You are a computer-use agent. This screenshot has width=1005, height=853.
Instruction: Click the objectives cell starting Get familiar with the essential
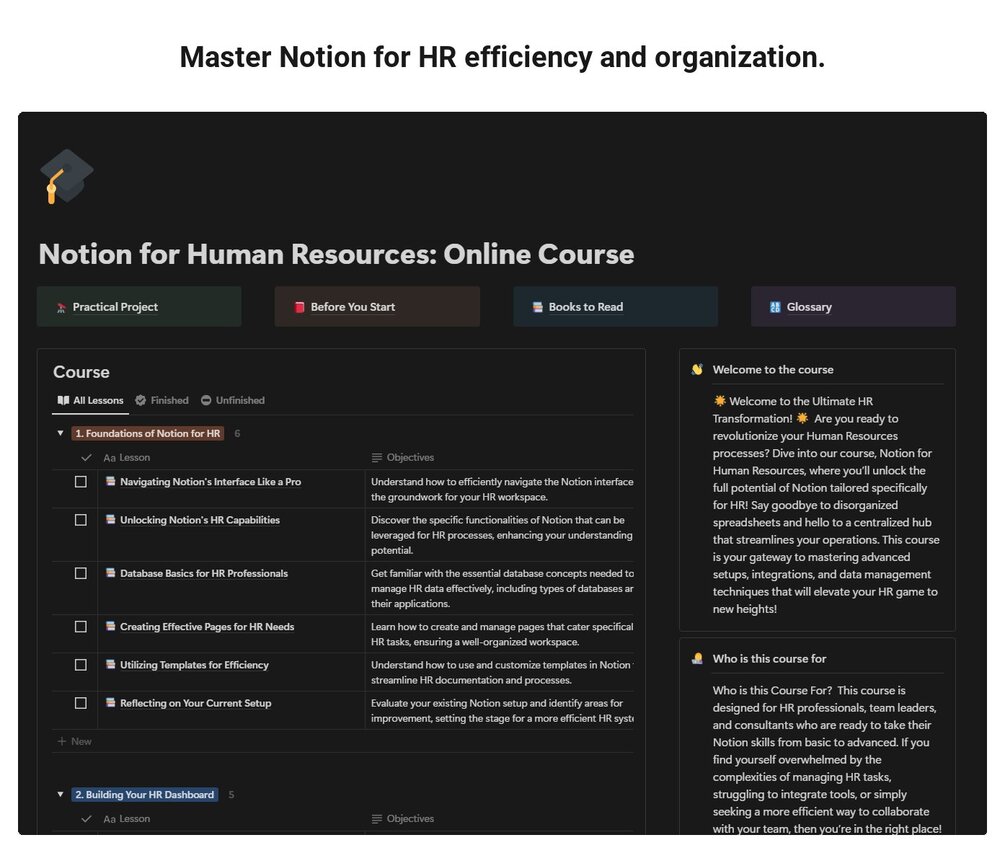pos(500,588)
